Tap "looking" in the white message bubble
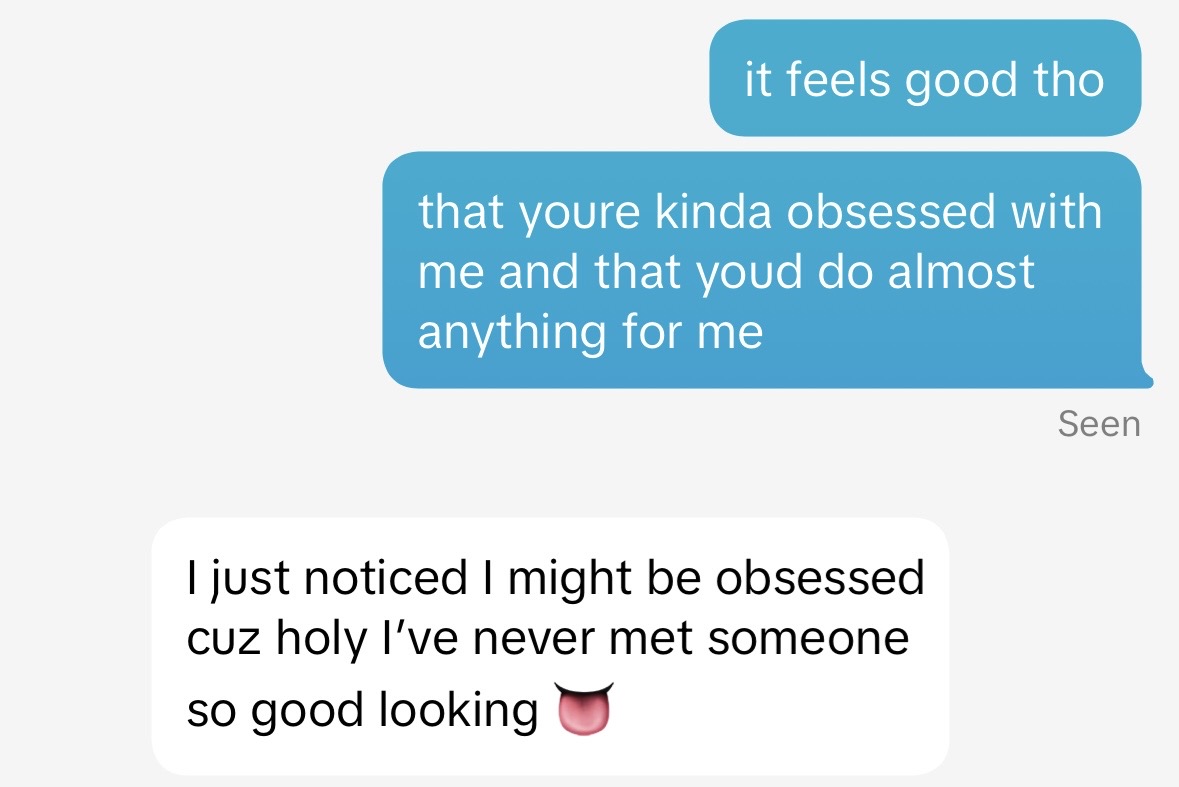This screenshot has width=1179, height=787. click(459, 711)
